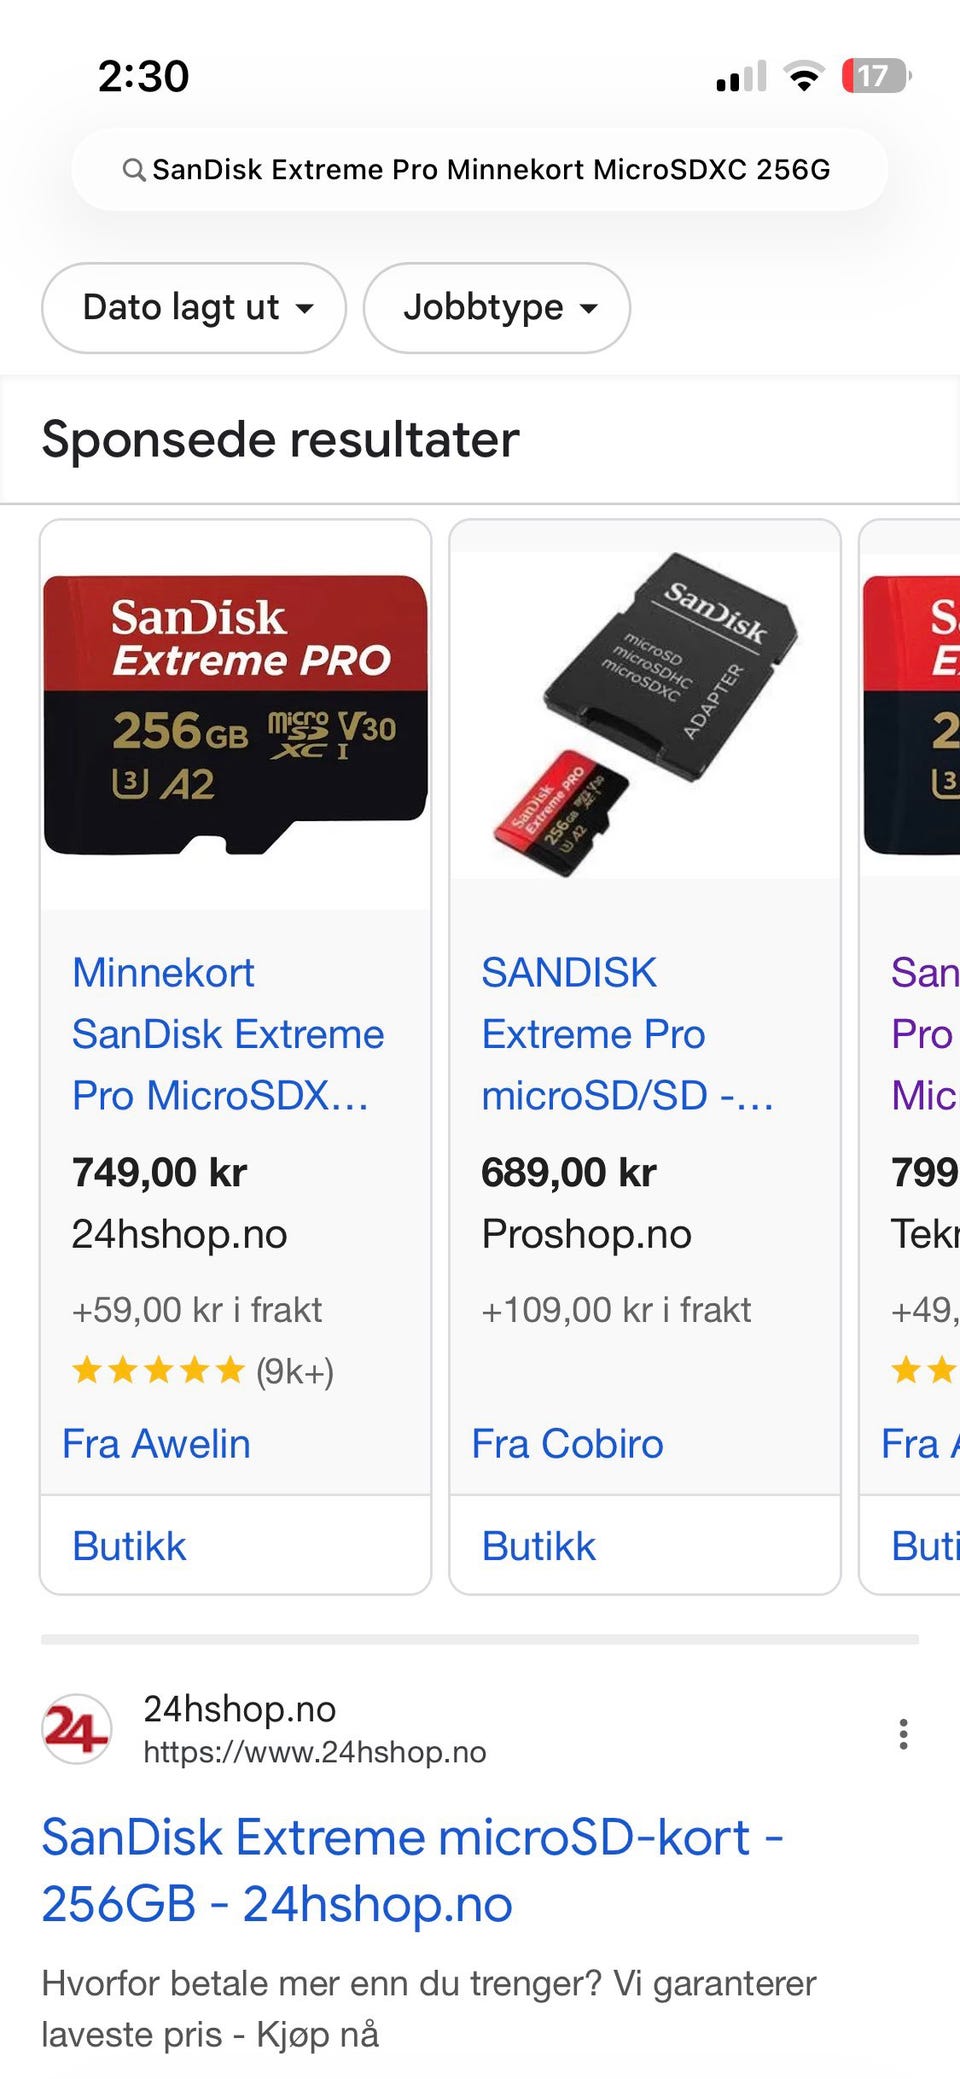Tap the cellular signal bars icon
This screenshot has width=960, height=2079.
741,76
